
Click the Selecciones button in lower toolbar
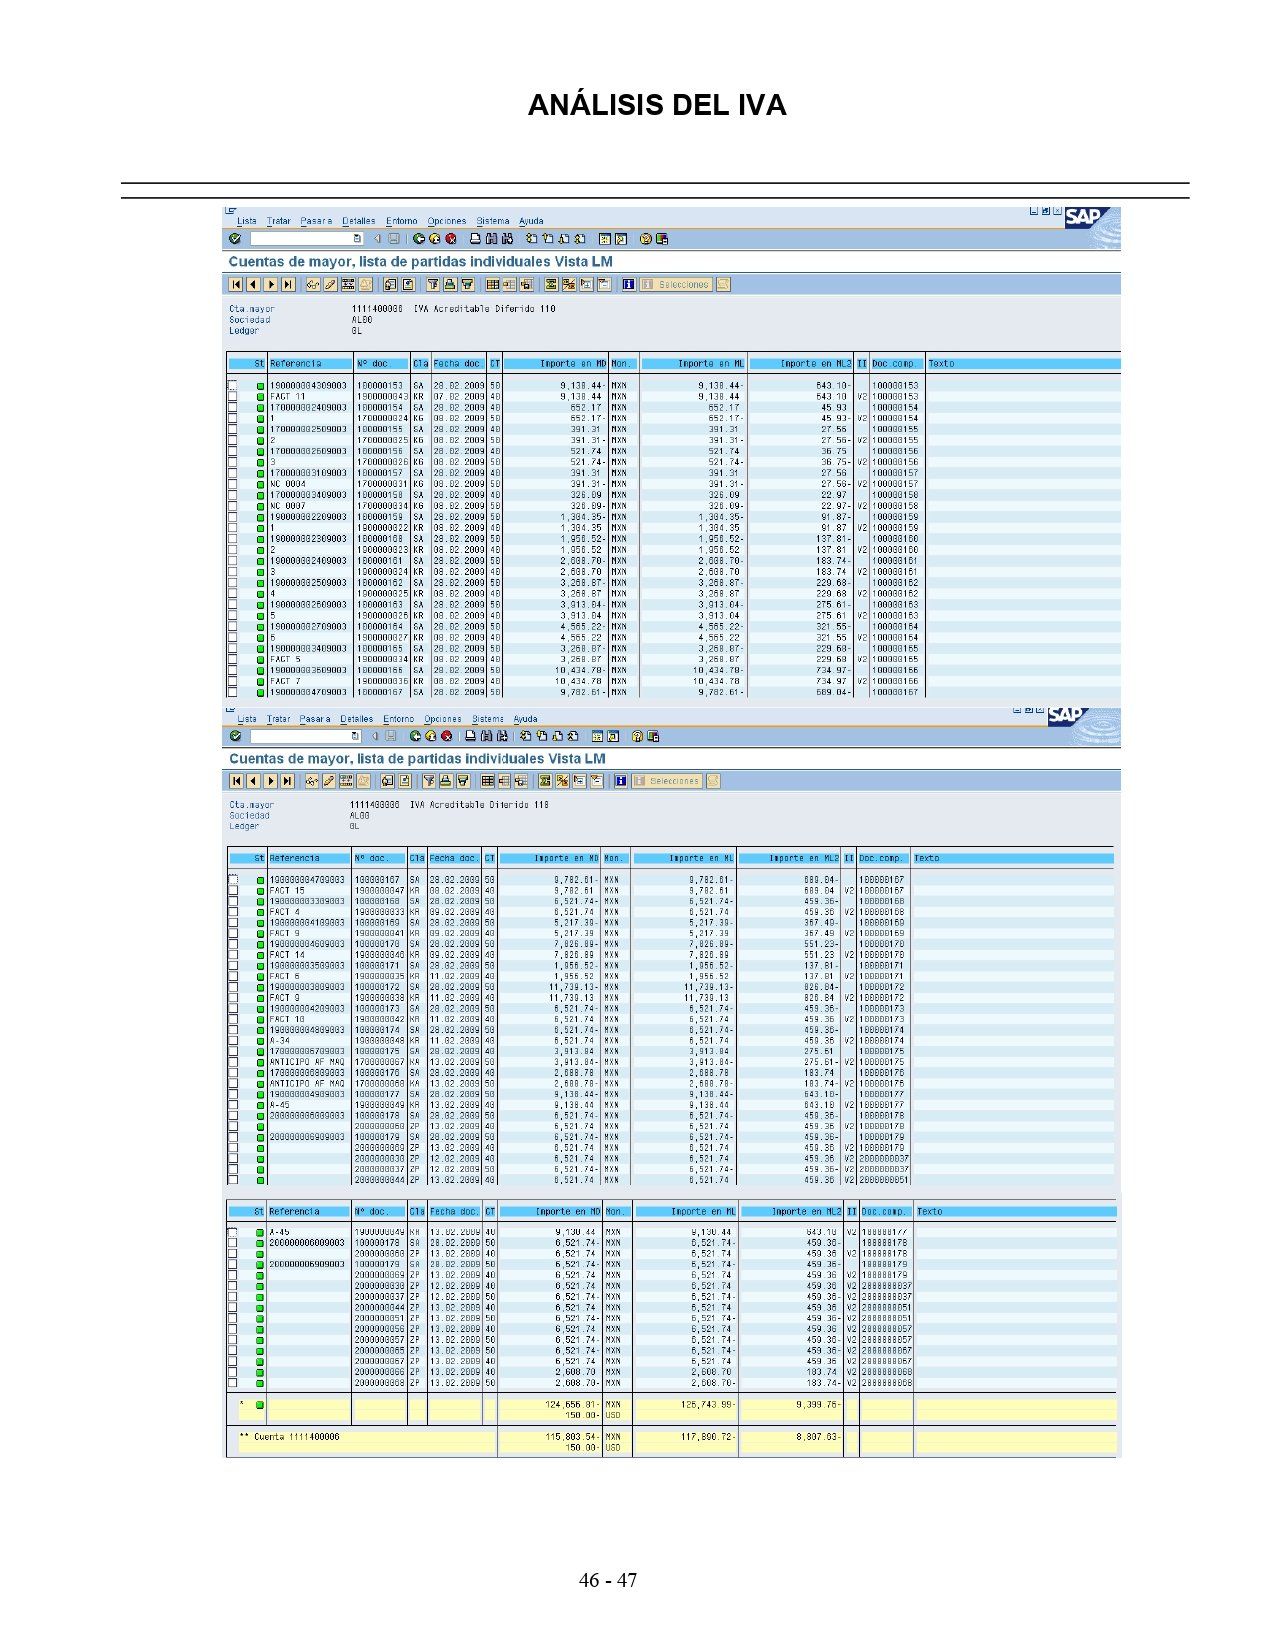pyautogui.click(x=667, y=781)
